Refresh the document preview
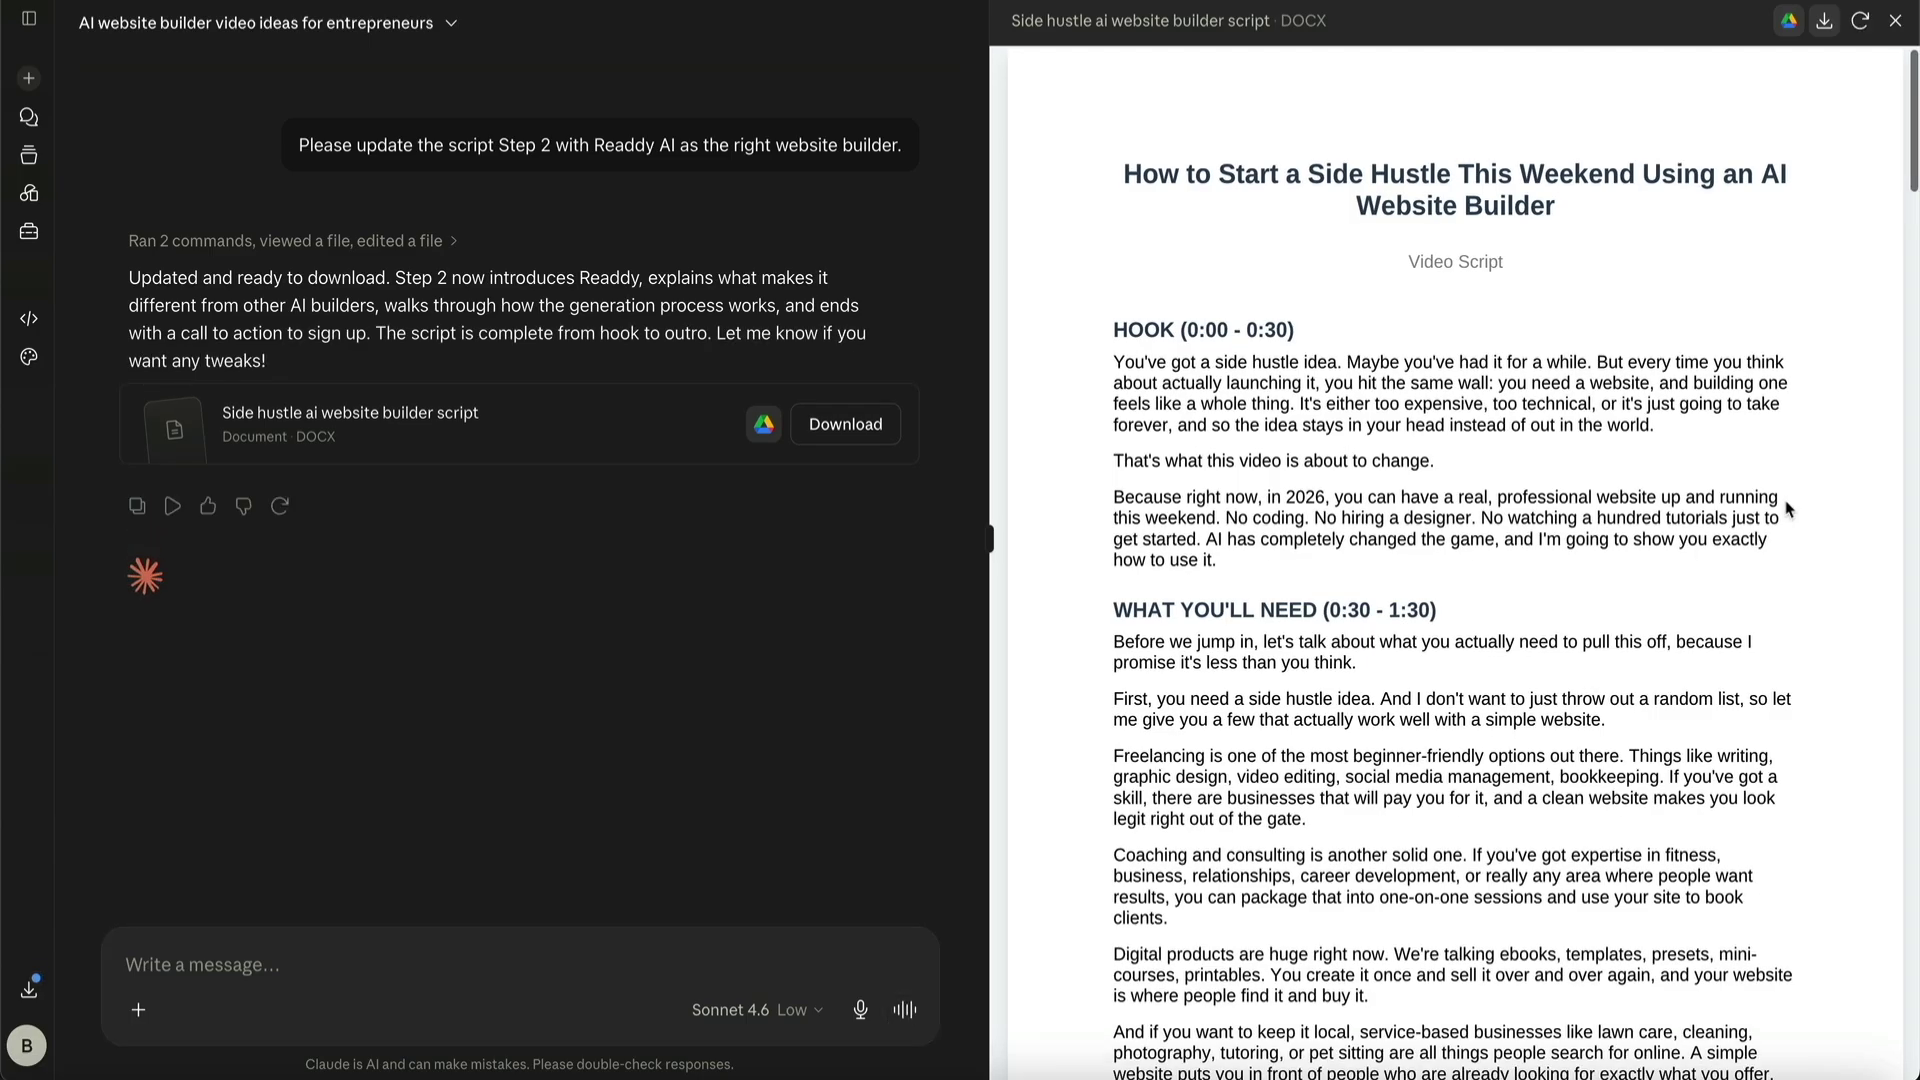 [x=1860, y=20]
